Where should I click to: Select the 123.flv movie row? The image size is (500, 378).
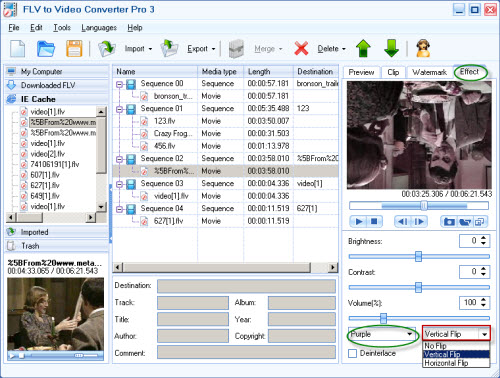point(226,121)
